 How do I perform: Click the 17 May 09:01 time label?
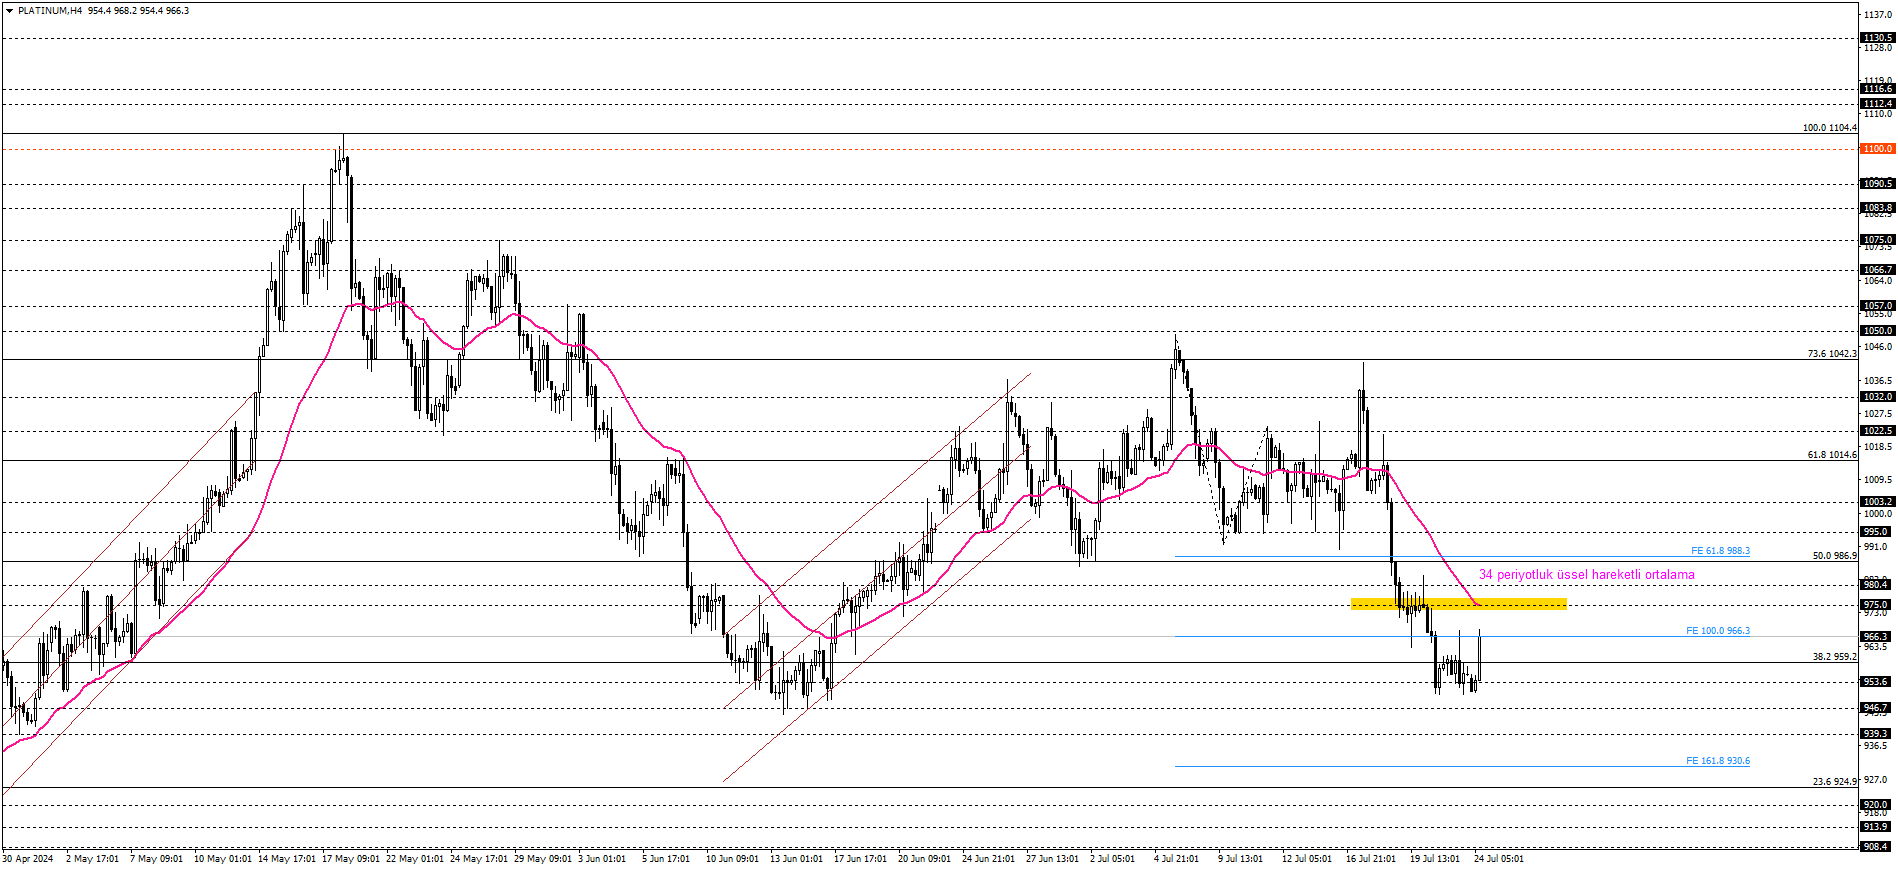pyautogui.click(x=350, y=859)
